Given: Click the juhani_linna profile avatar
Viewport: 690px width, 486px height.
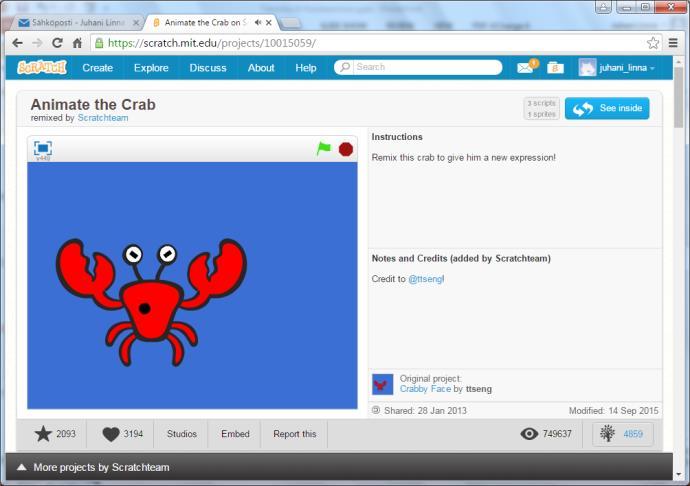Looking at the screenshot, I should click(x=587, y=67).
